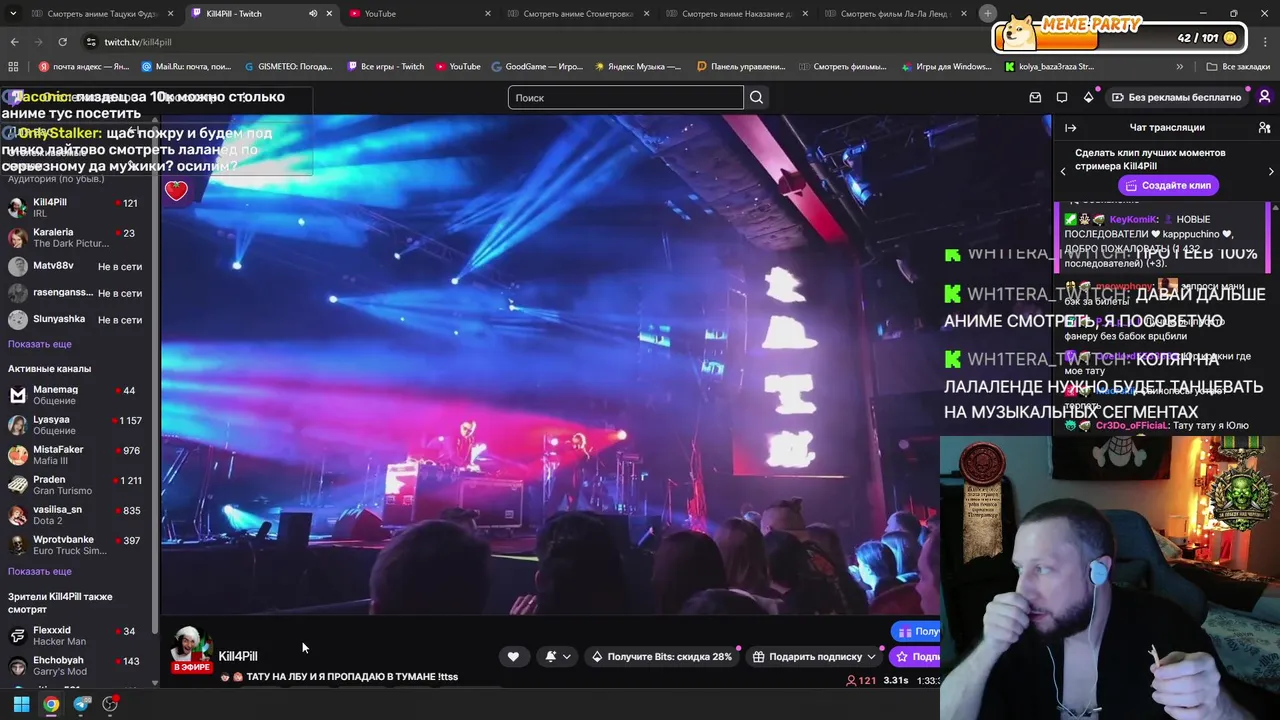Image resolution: width=1280 pixels, height=720 pixels.
Task: Open the browser three-dot menu
Action: (x=1266, y=42)
